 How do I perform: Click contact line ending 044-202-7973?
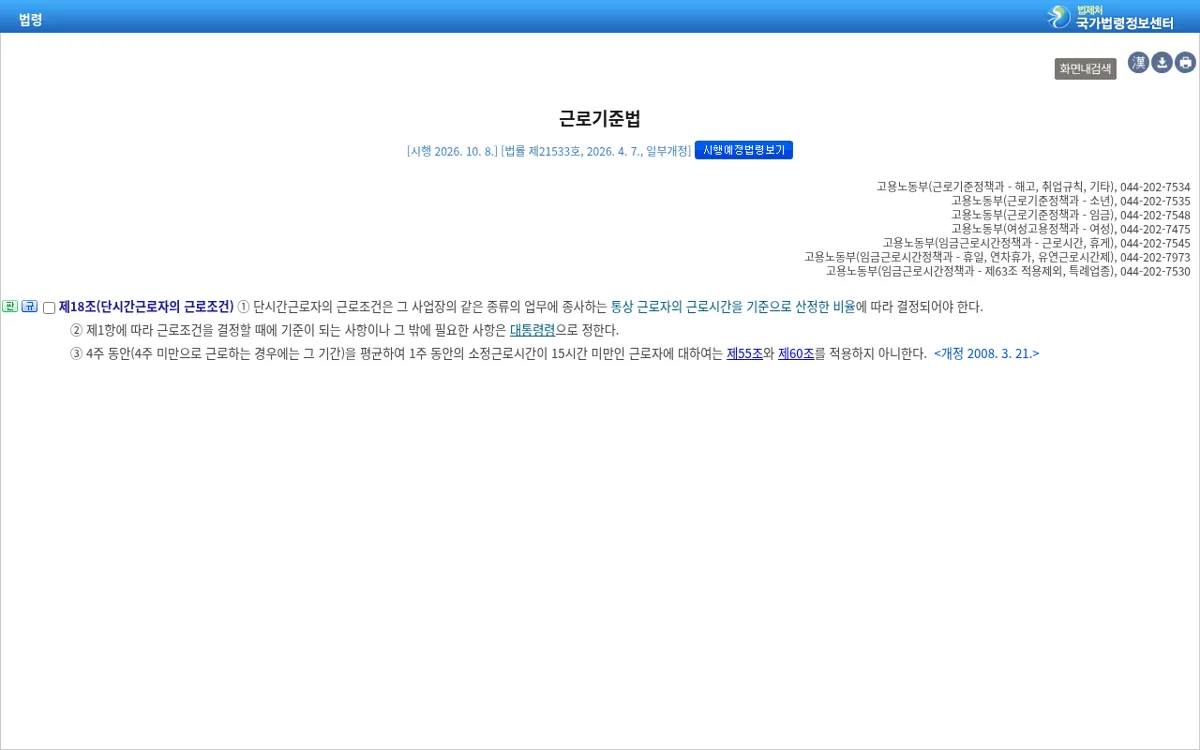(997, 257)
